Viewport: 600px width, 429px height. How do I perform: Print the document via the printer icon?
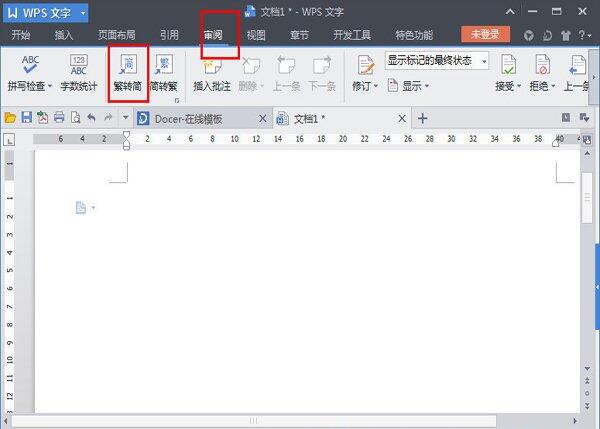coord(59,117)
